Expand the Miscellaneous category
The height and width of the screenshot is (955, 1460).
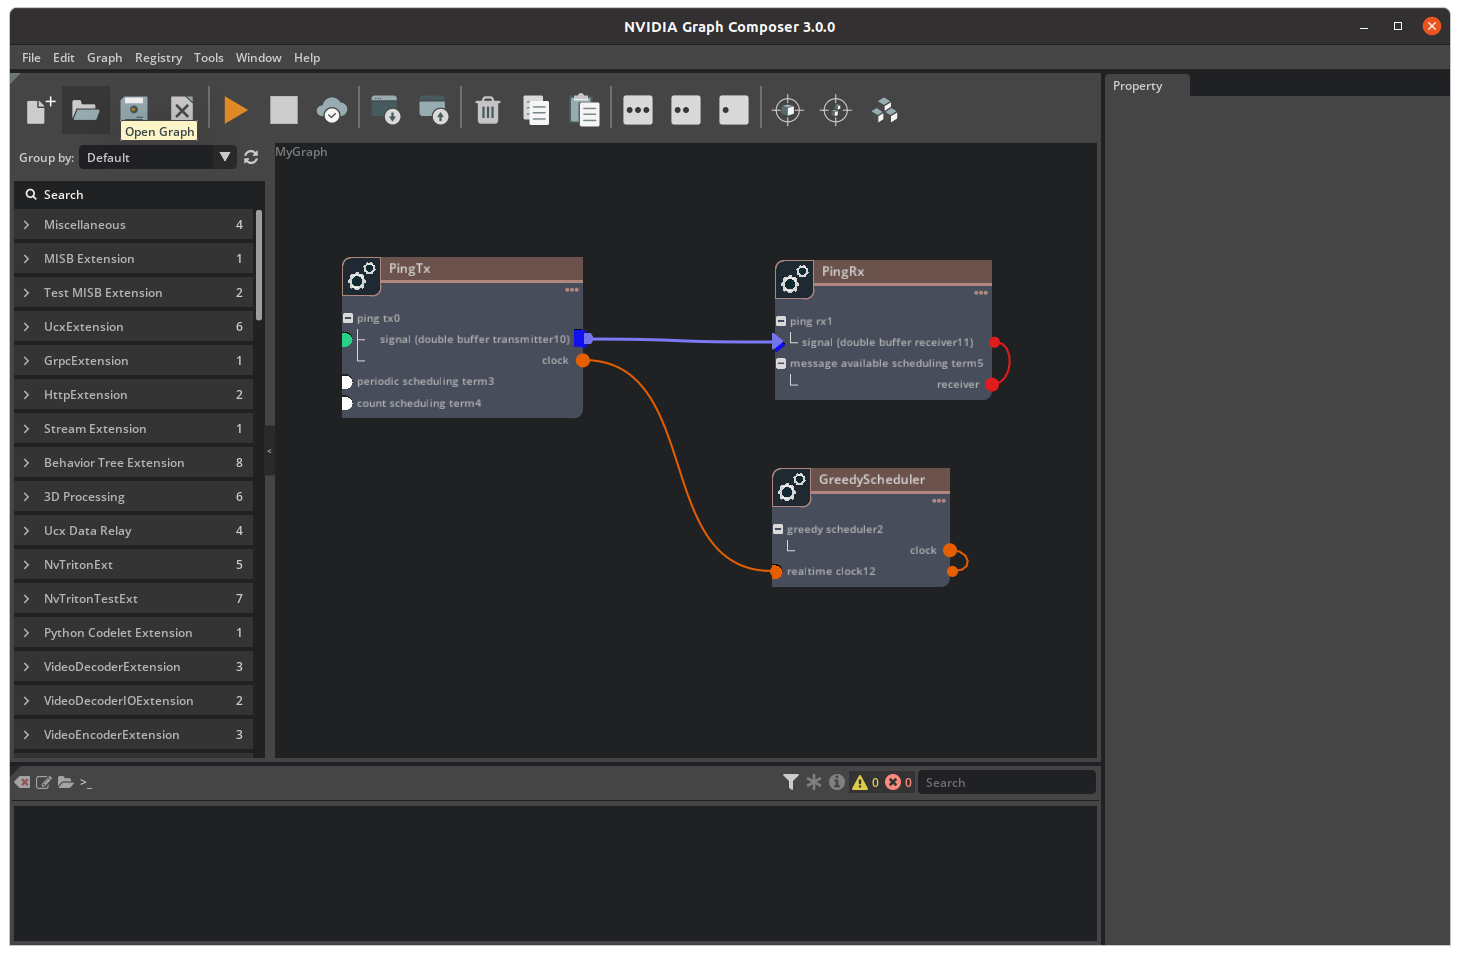pyautogui.click(x=134, y=224)
